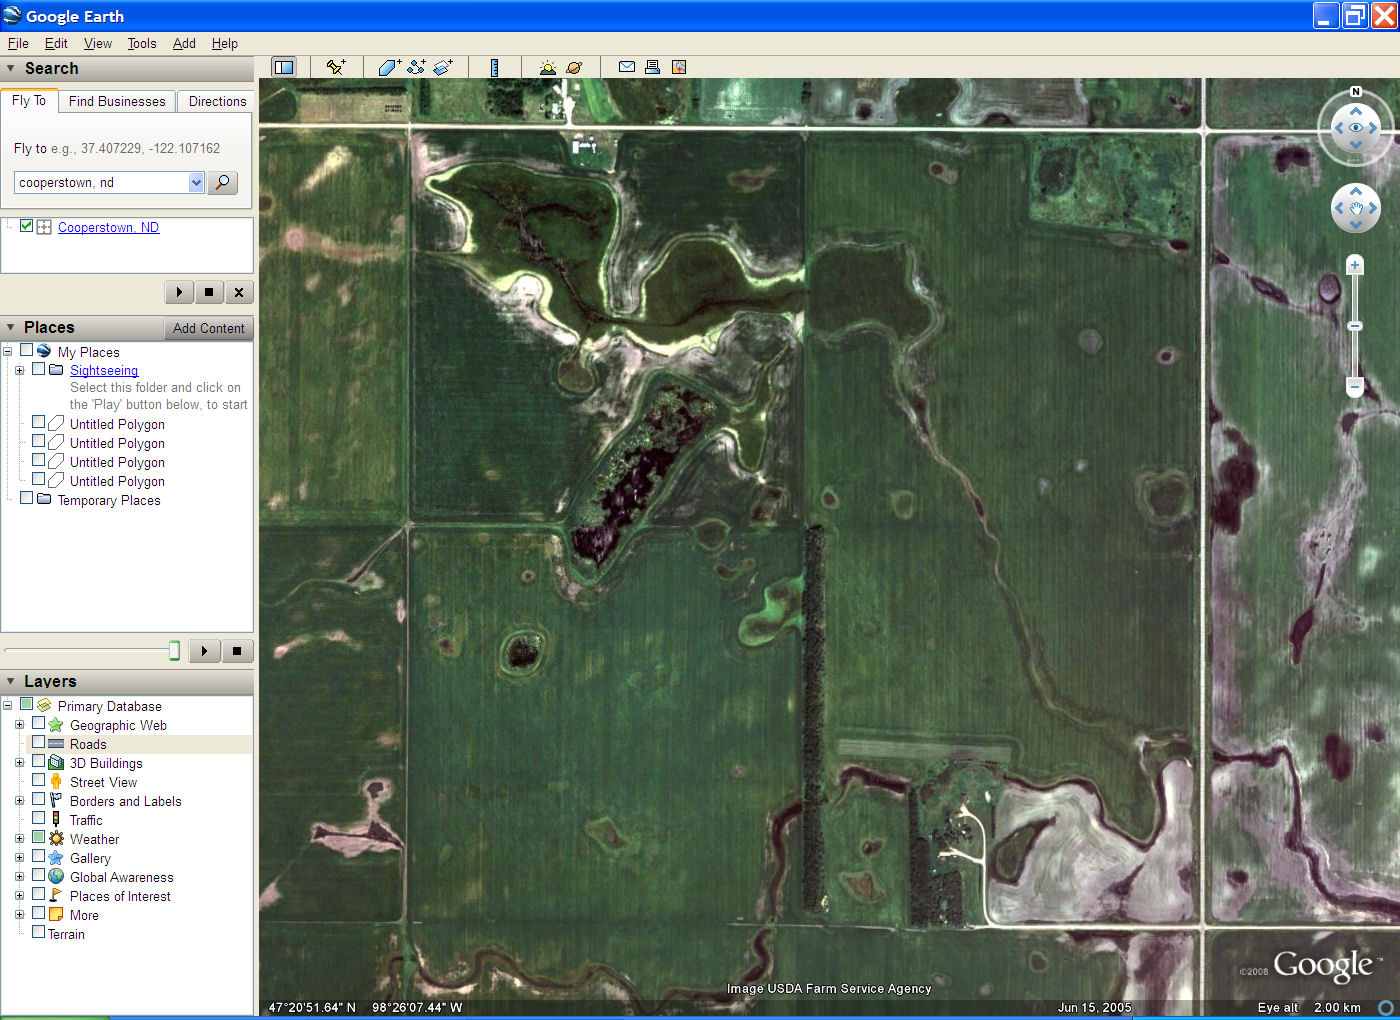Screen dimensions: 1400x1020
Task: Click the streaming status indicator circle
Action: pos(1386,1007)
